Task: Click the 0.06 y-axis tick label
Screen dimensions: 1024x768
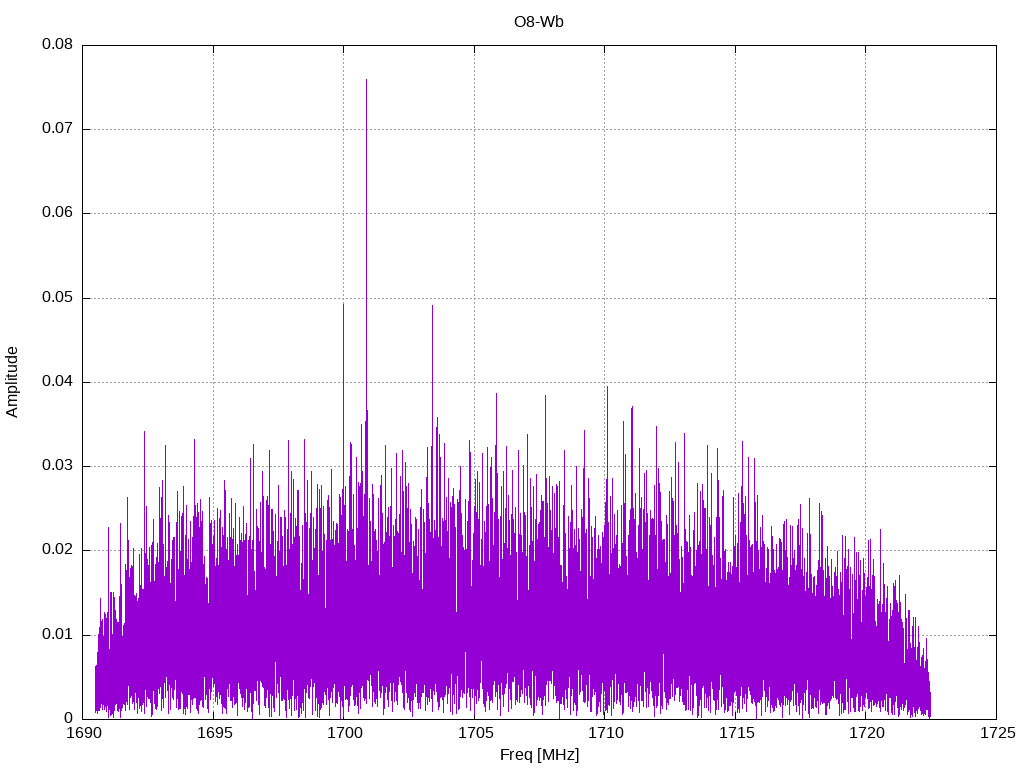Action: pyautogui.click(x=57, y=213)
